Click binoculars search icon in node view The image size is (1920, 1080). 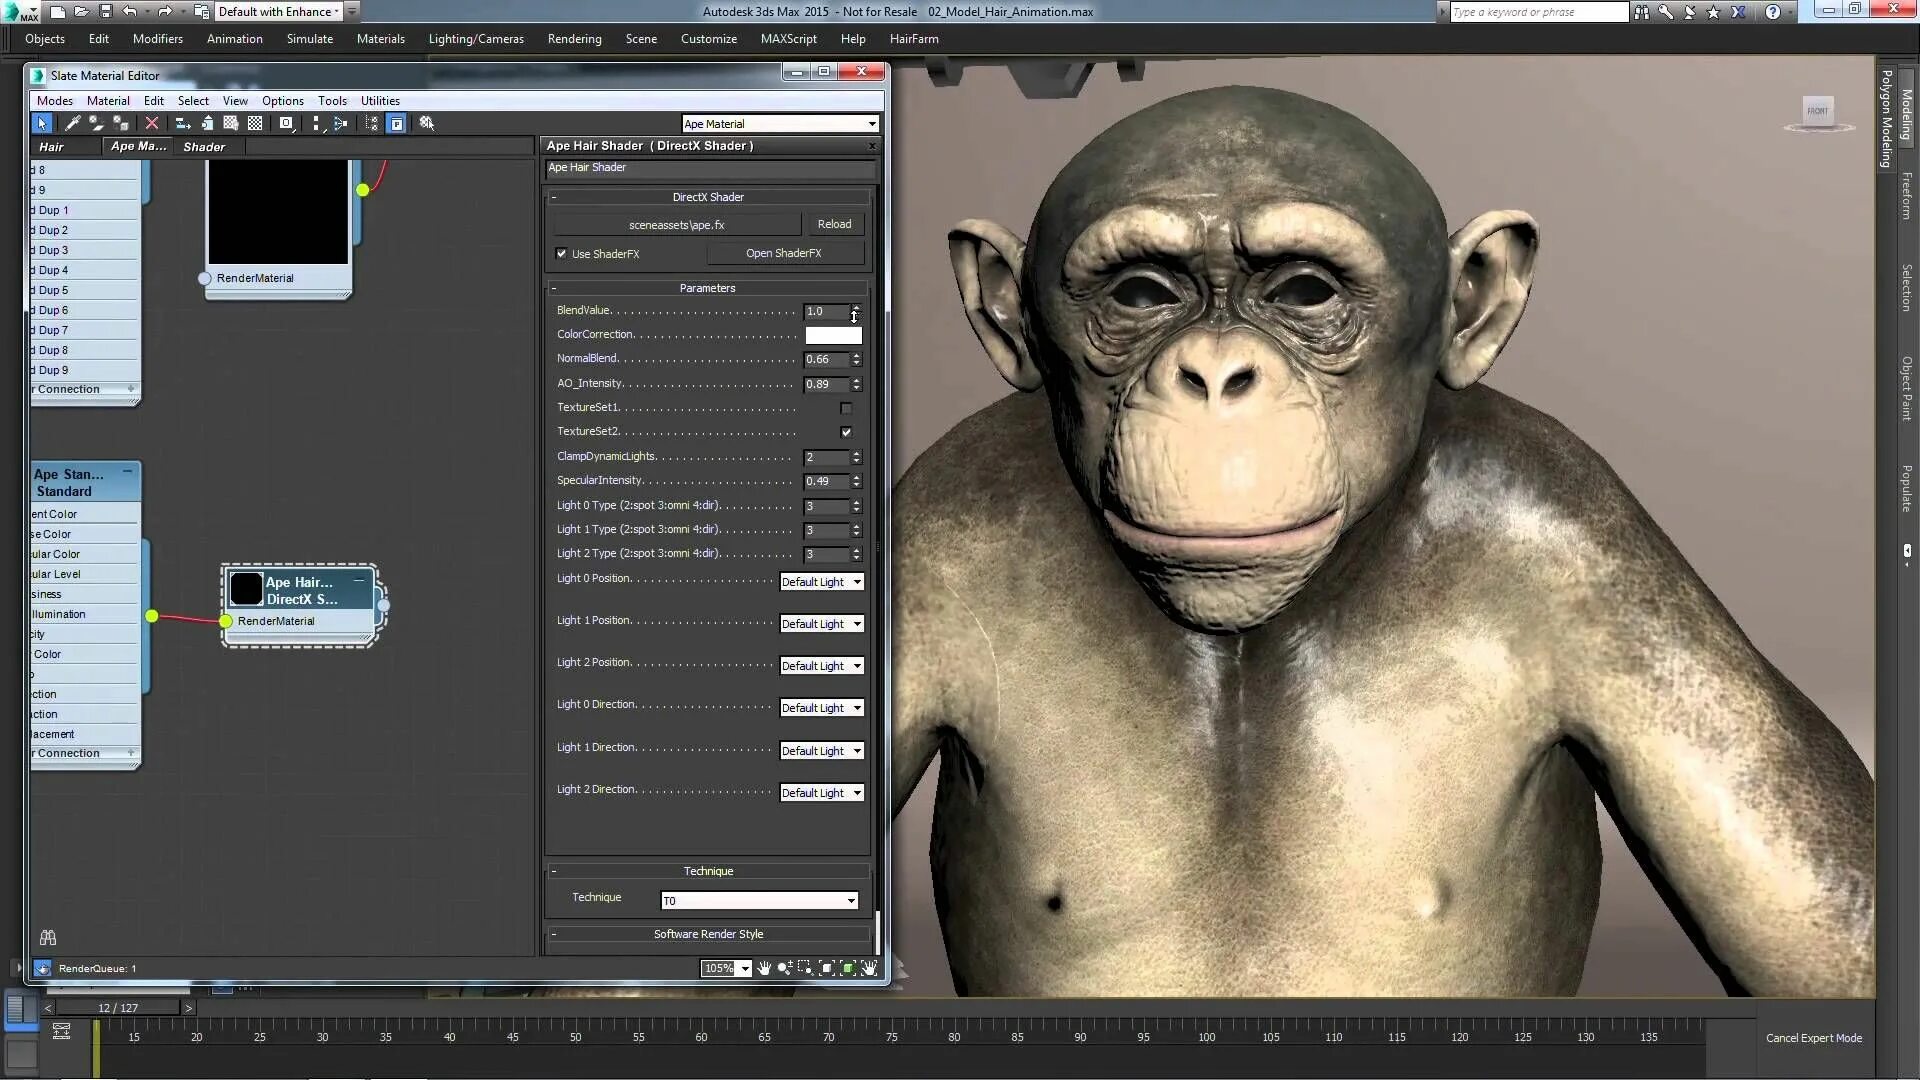tap(48, 938)
